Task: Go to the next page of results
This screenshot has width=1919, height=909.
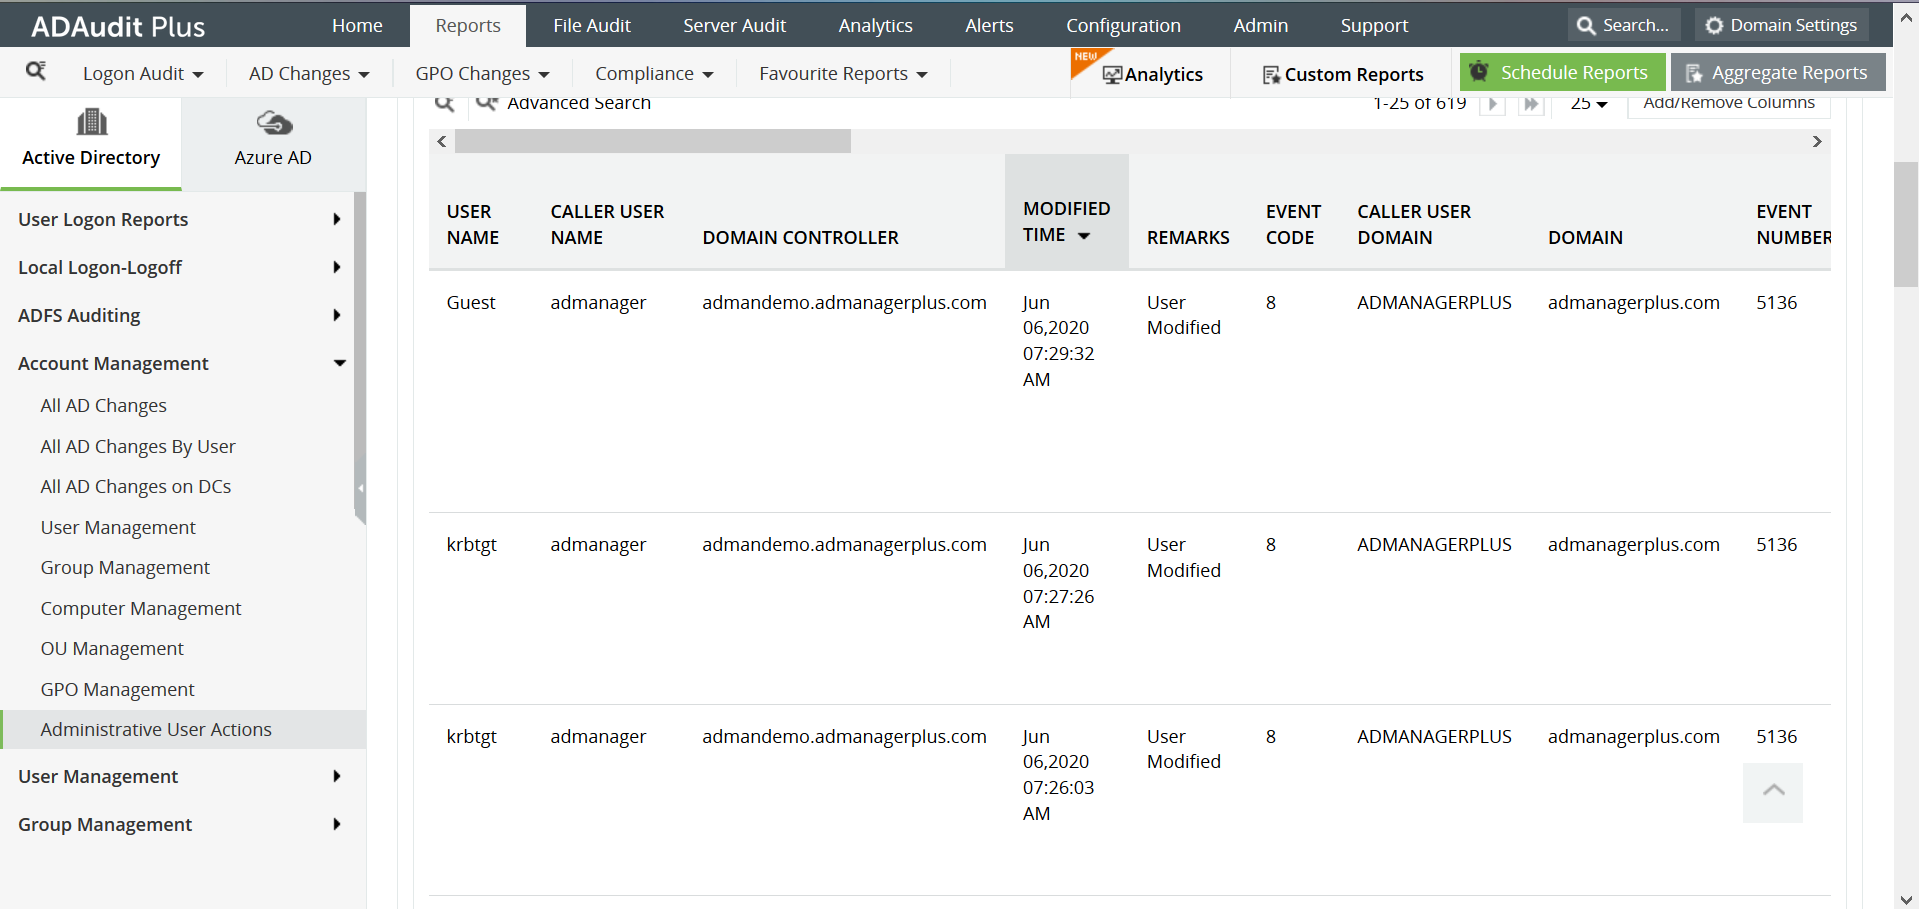Action: point(1492,104)
